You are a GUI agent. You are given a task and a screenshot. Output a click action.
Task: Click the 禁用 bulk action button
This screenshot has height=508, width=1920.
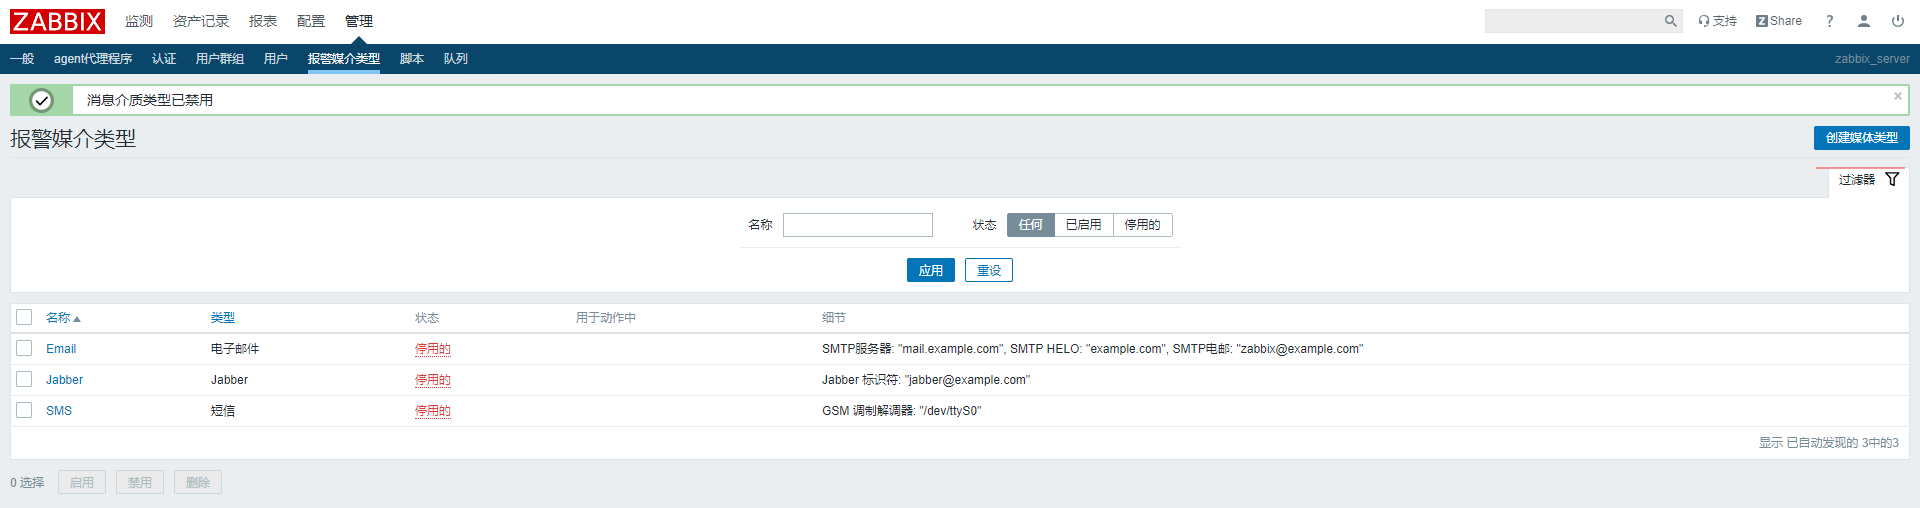pos(140,482)
